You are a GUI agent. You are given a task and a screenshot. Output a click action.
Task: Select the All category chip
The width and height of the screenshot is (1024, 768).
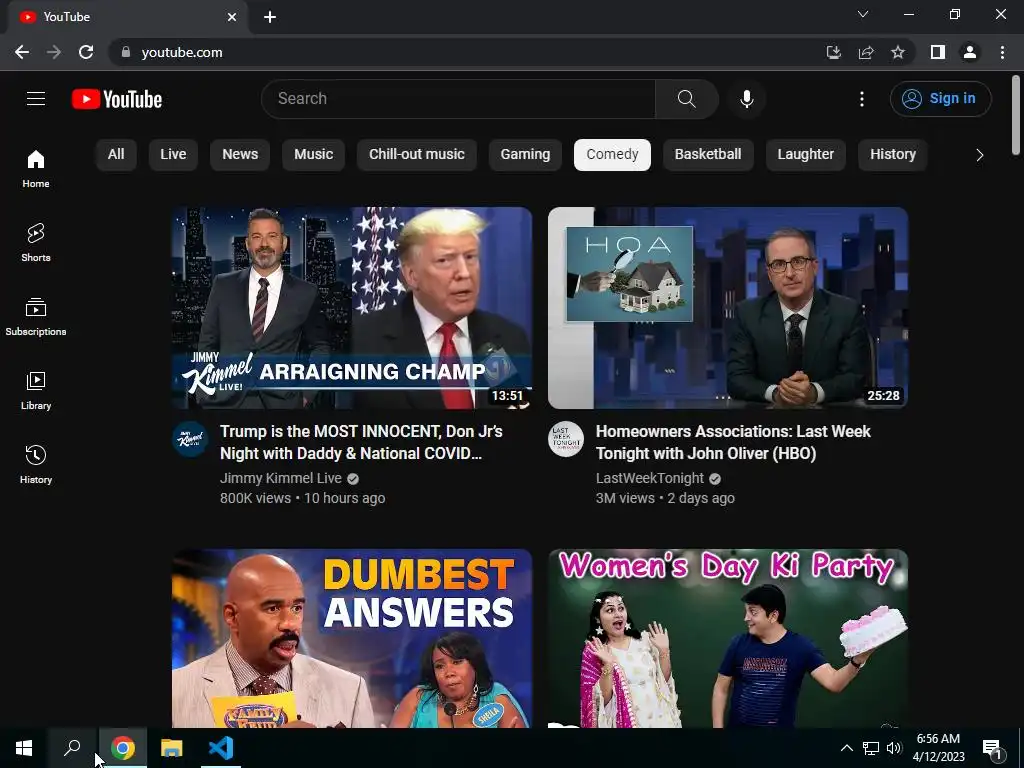click(116, 155)
